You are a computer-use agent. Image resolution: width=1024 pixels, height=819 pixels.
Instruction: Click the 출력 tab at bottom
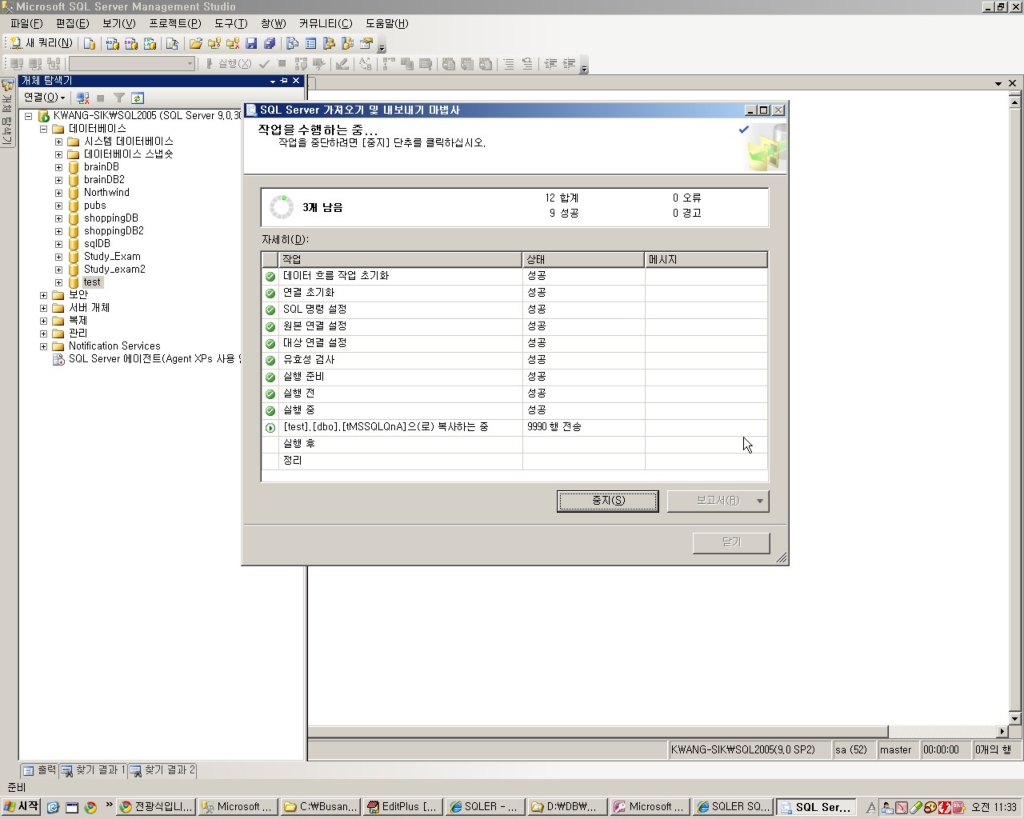(x=39, y=770)
